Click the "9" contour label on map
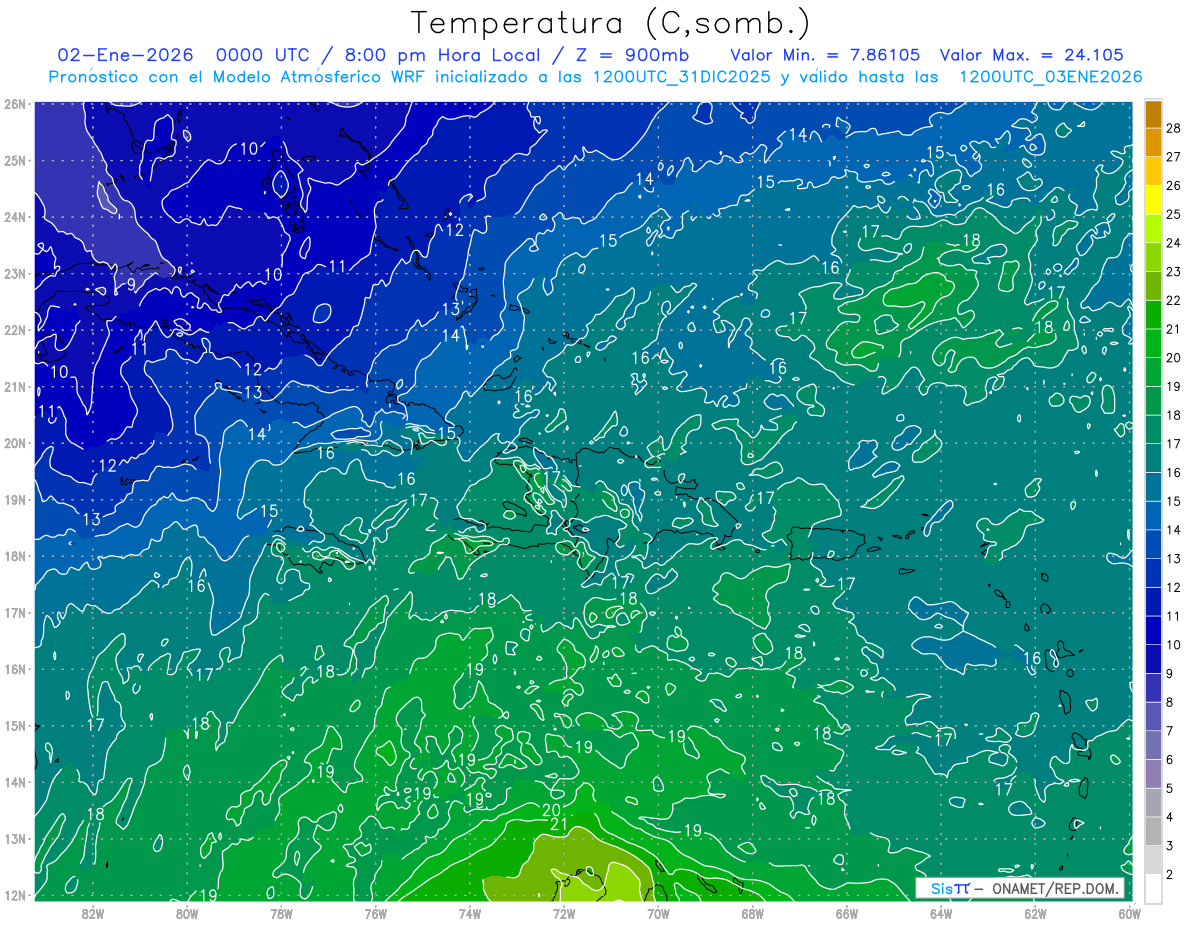The image size is (1200, 927). click(132, 284)
